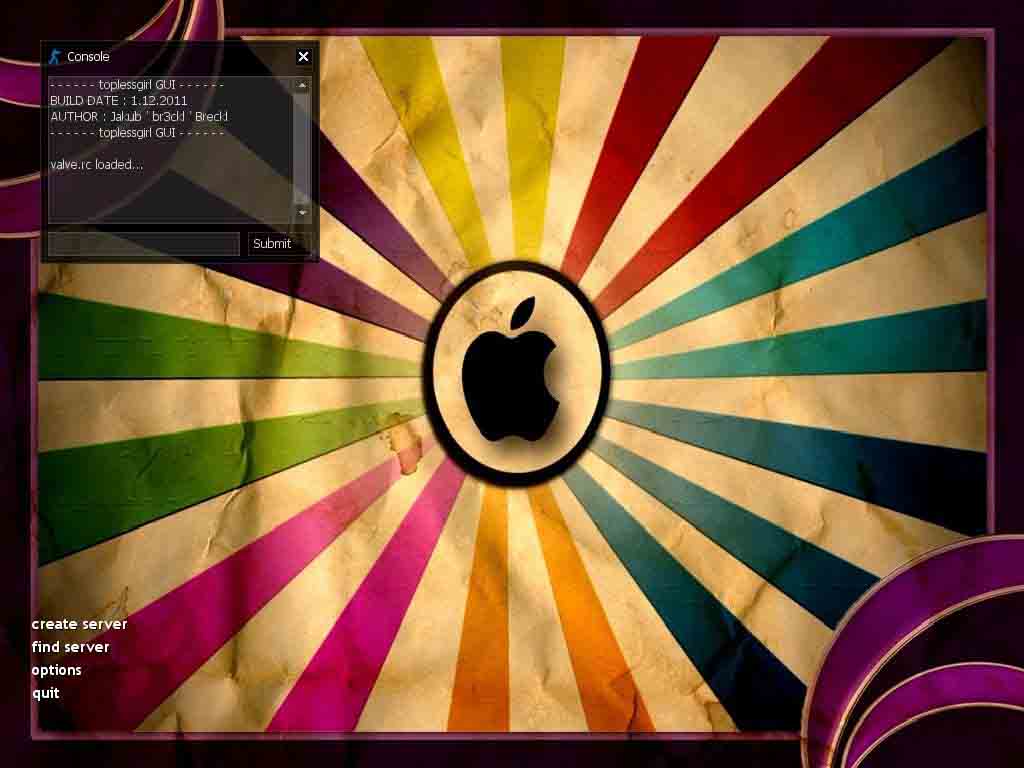Click the Counter-Strike icon in Console title
1024x768 pixels.
click(x=55, y=57)
